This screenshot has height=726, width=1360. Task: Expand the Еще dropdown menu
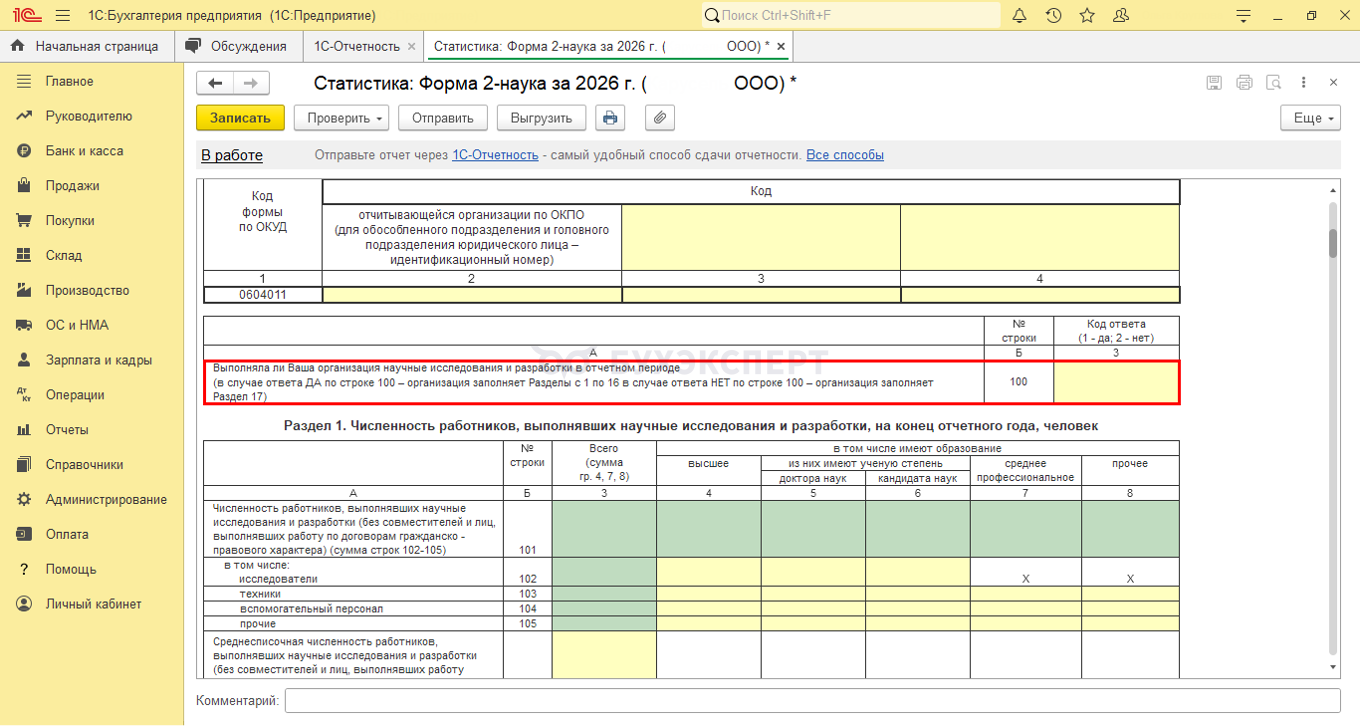pyautogui.click(x=1310, y=118)
